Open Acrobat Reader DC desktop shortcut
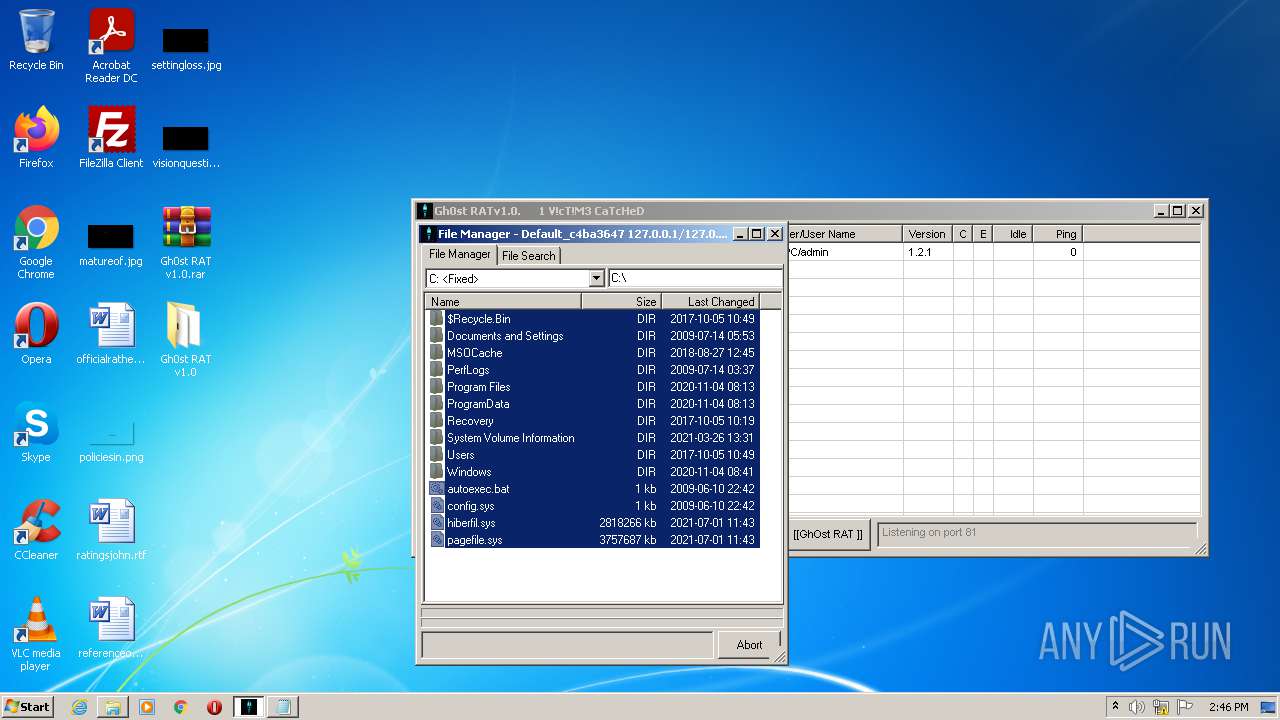 pyautogui.click(x=111, y=46)
